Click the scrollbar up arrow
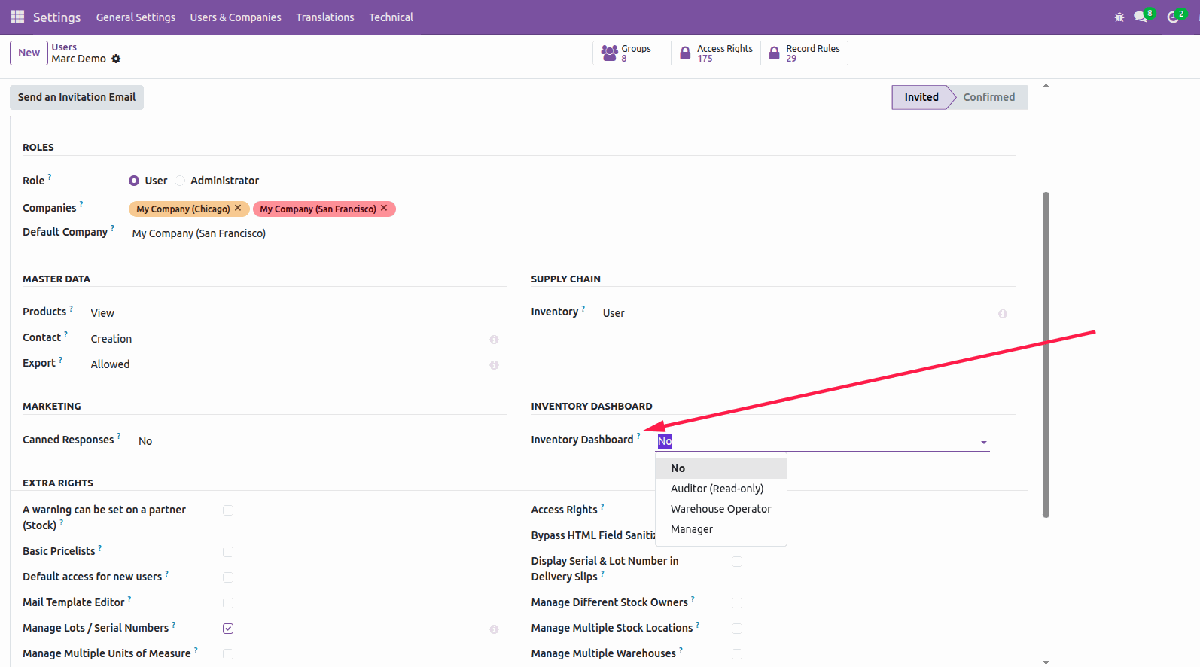Image resolution: width=1200 pixels, height=667 pixels. coord(1046,86)
